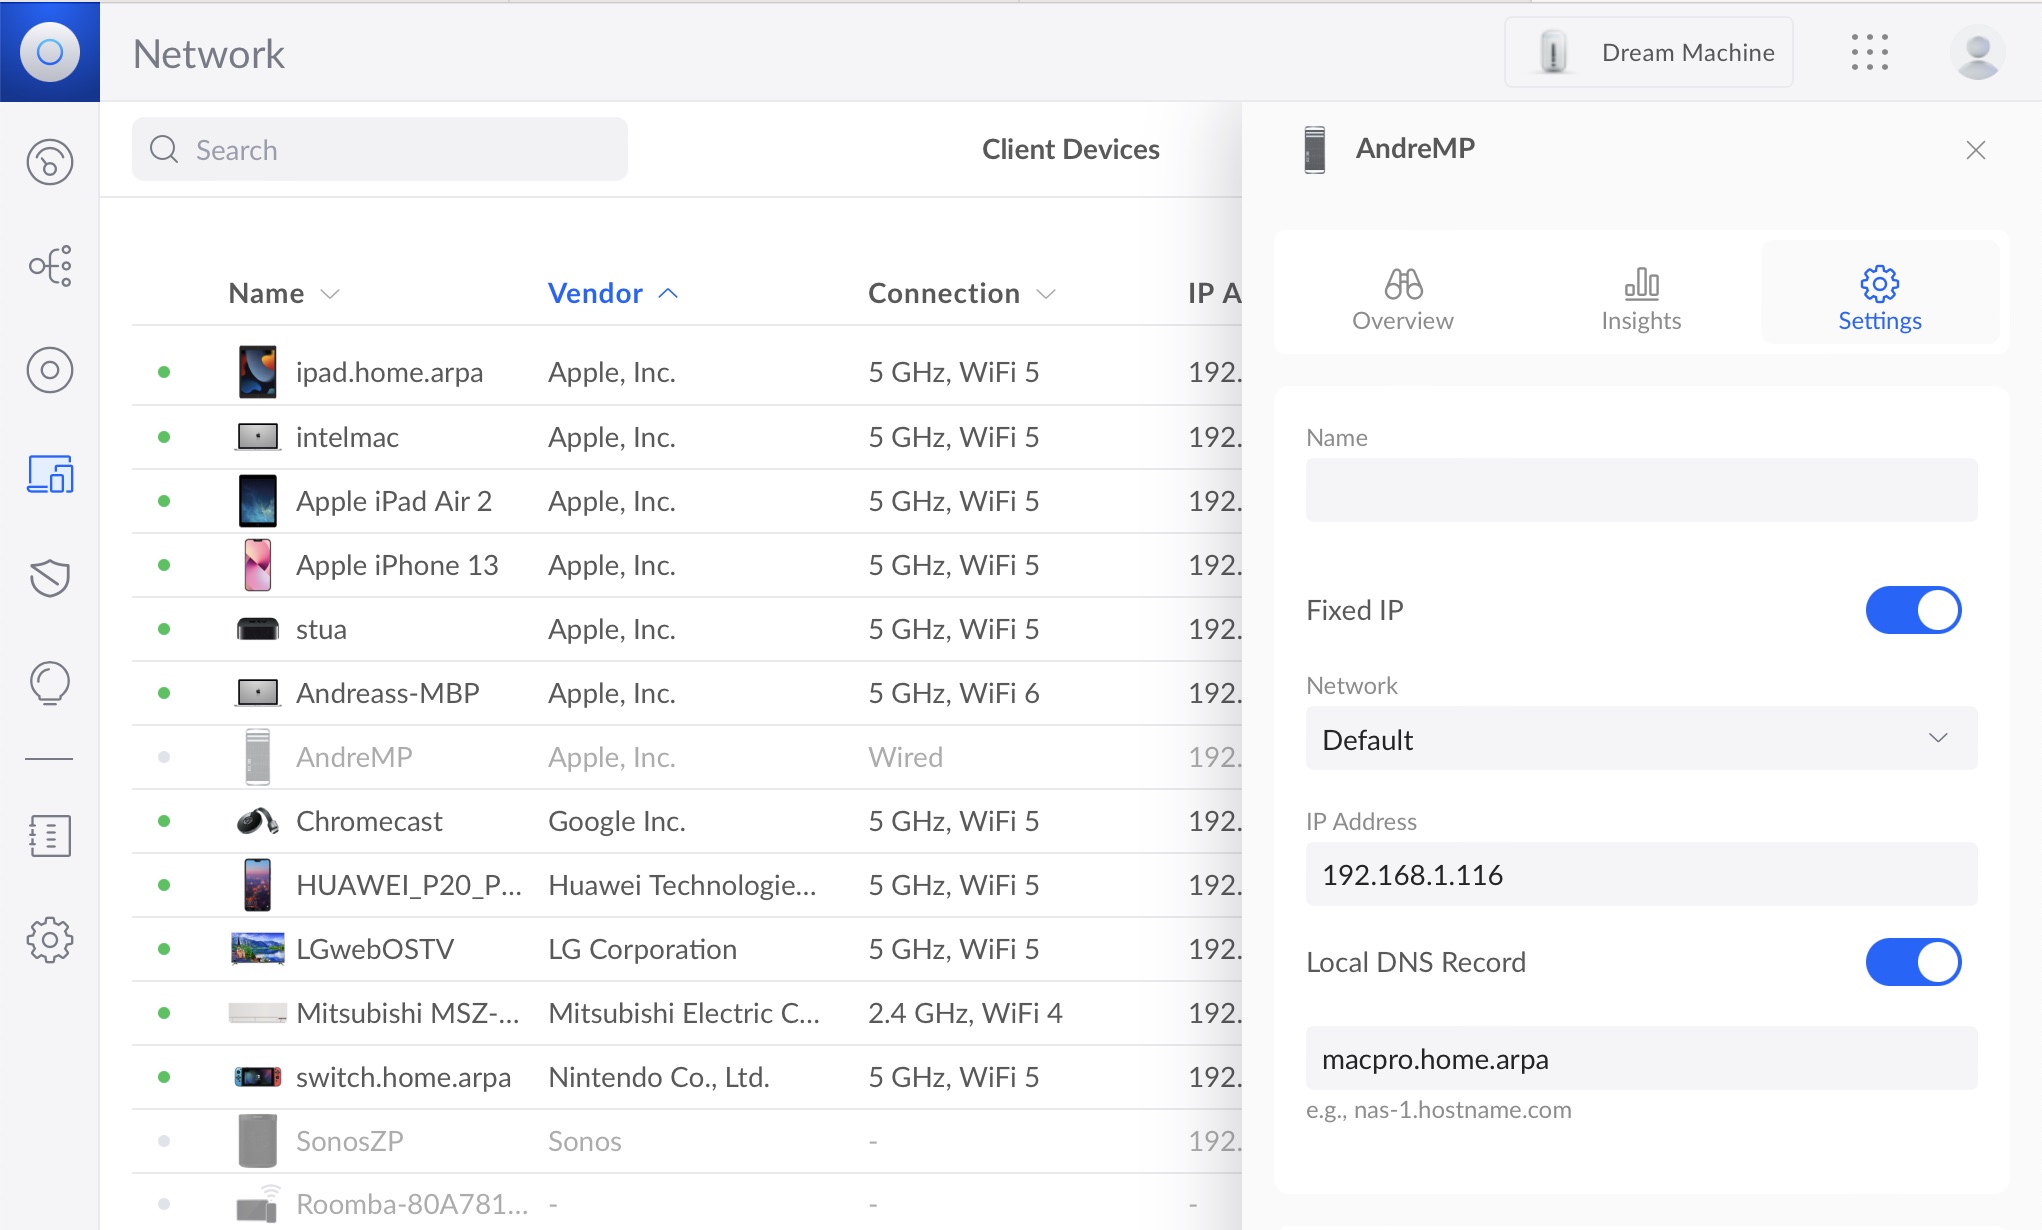Viewport: 2042px width, 1230px height.
Task: Click the macpro.home.arpa DNS hostname field
Action: tap(1641, 1058)
